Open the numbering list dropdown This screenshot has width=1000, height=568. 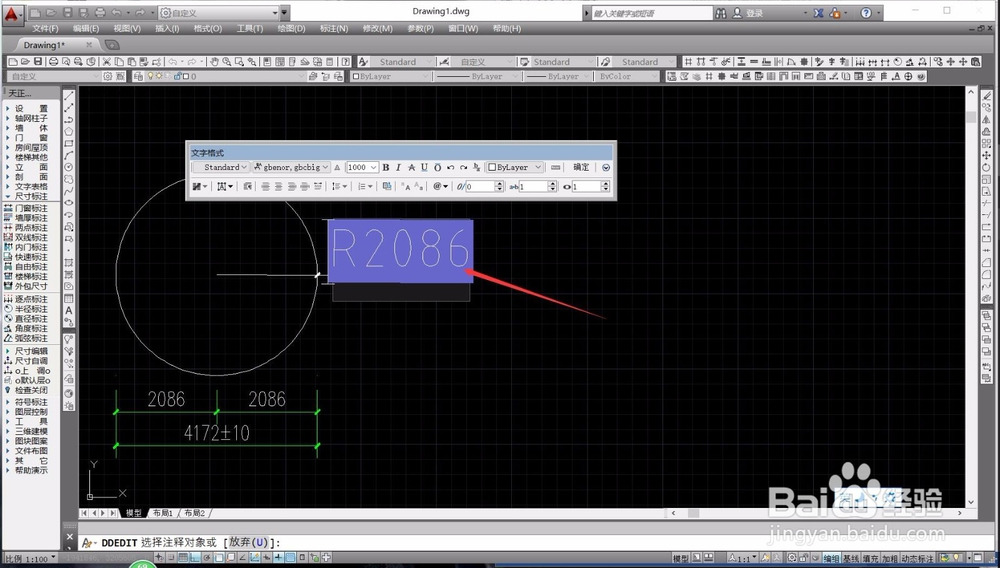(x=365, y=186)
